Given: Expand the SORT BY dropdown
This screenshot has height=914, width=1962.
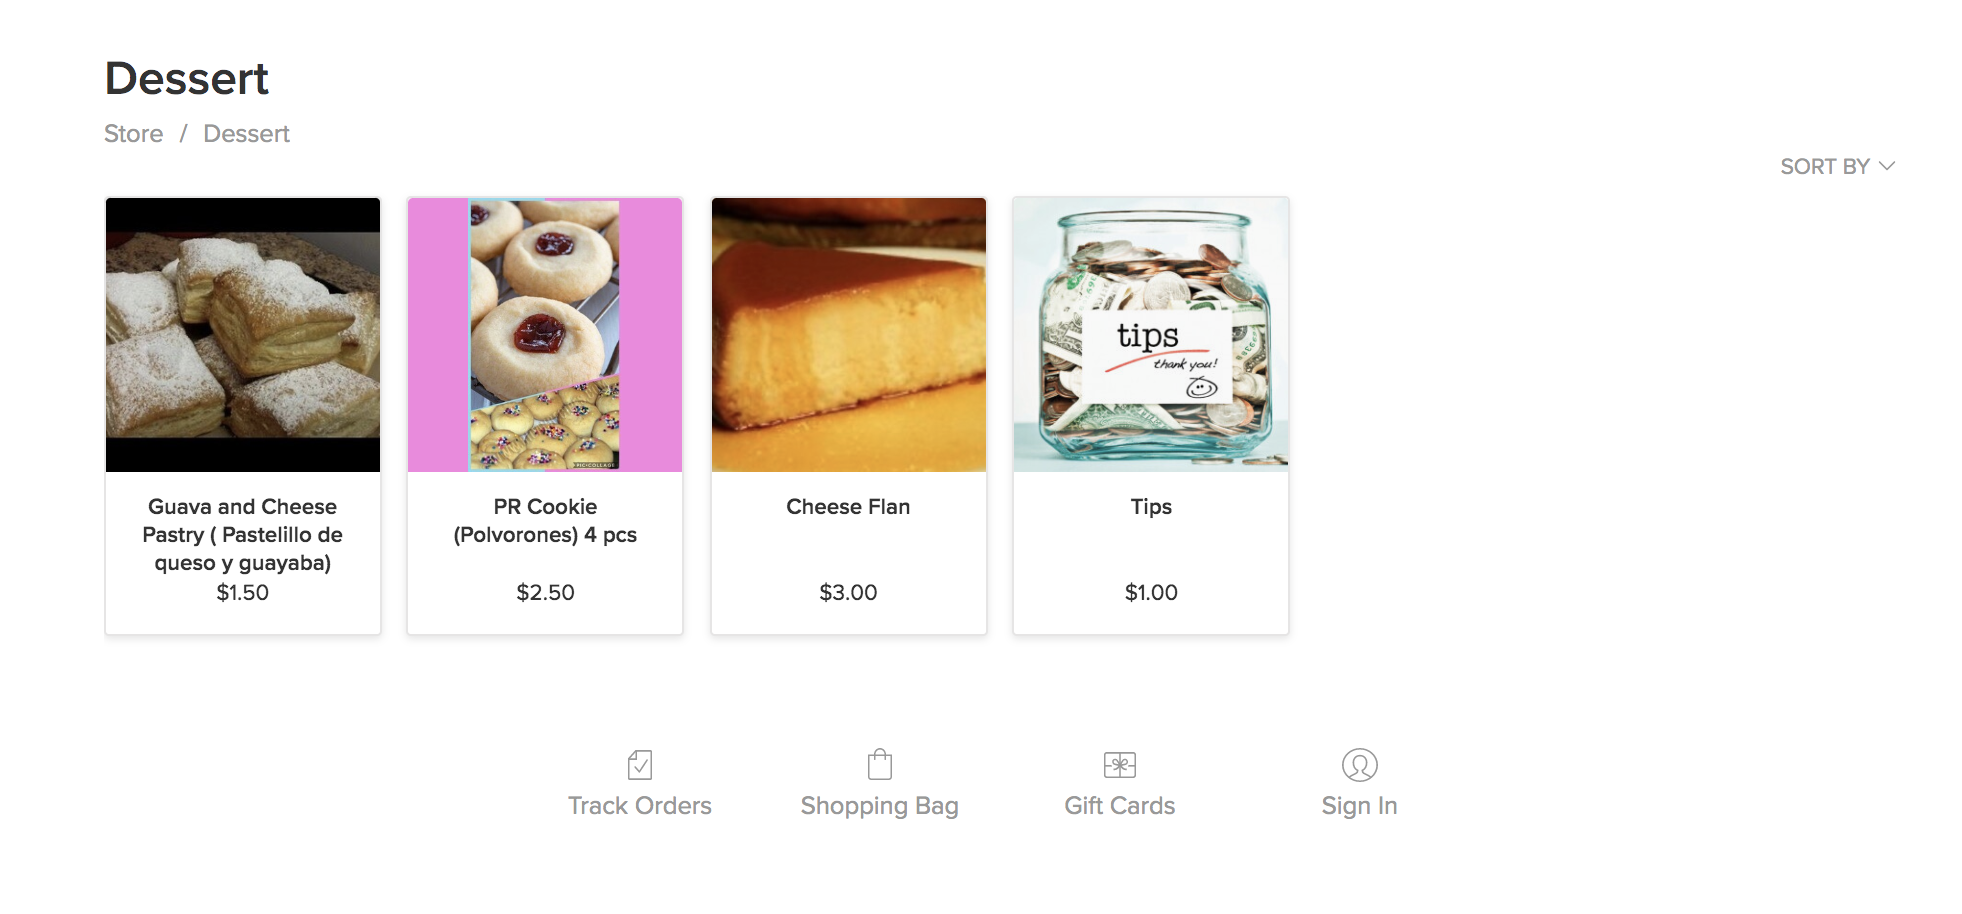Looking at the screenshot, I should [x=1837, y=166].
